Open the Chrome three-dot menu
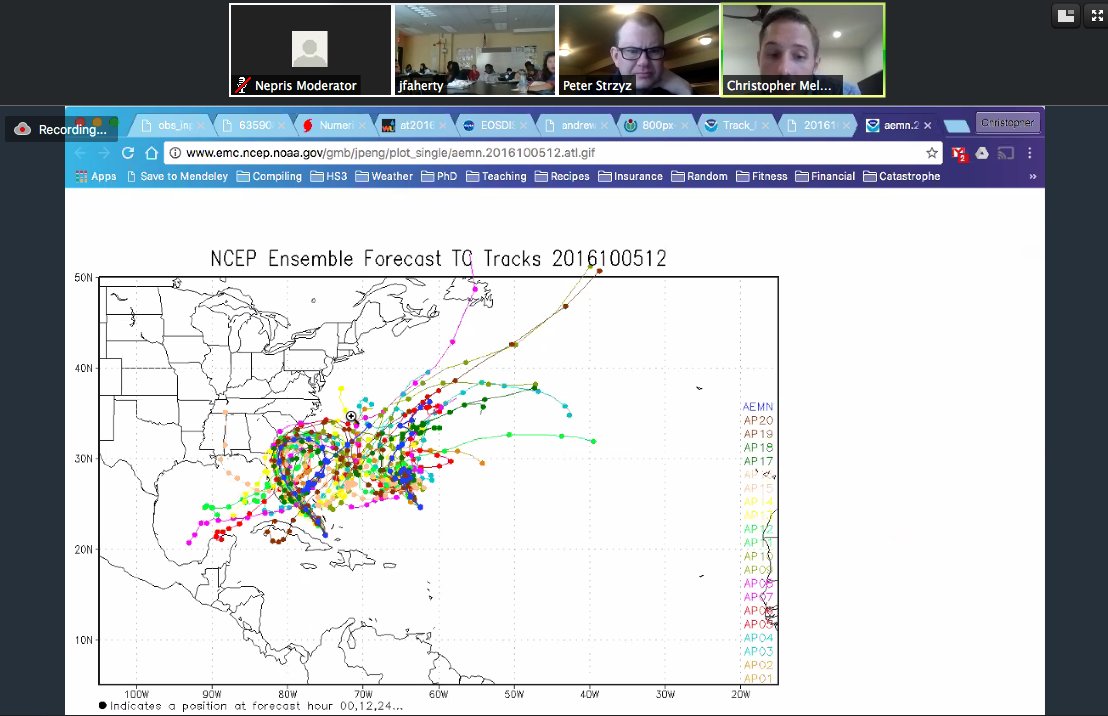The width and height of the screenshot is (1108, 716). click(1030, 153)
